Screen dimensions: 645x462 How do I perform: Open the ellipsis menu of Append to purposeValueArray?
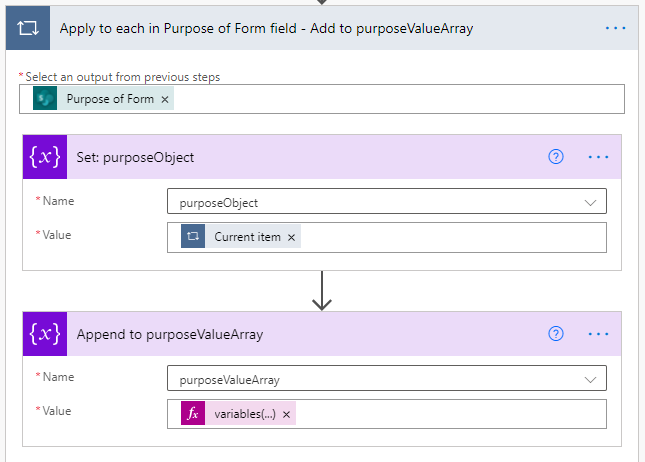coord(599,334)
